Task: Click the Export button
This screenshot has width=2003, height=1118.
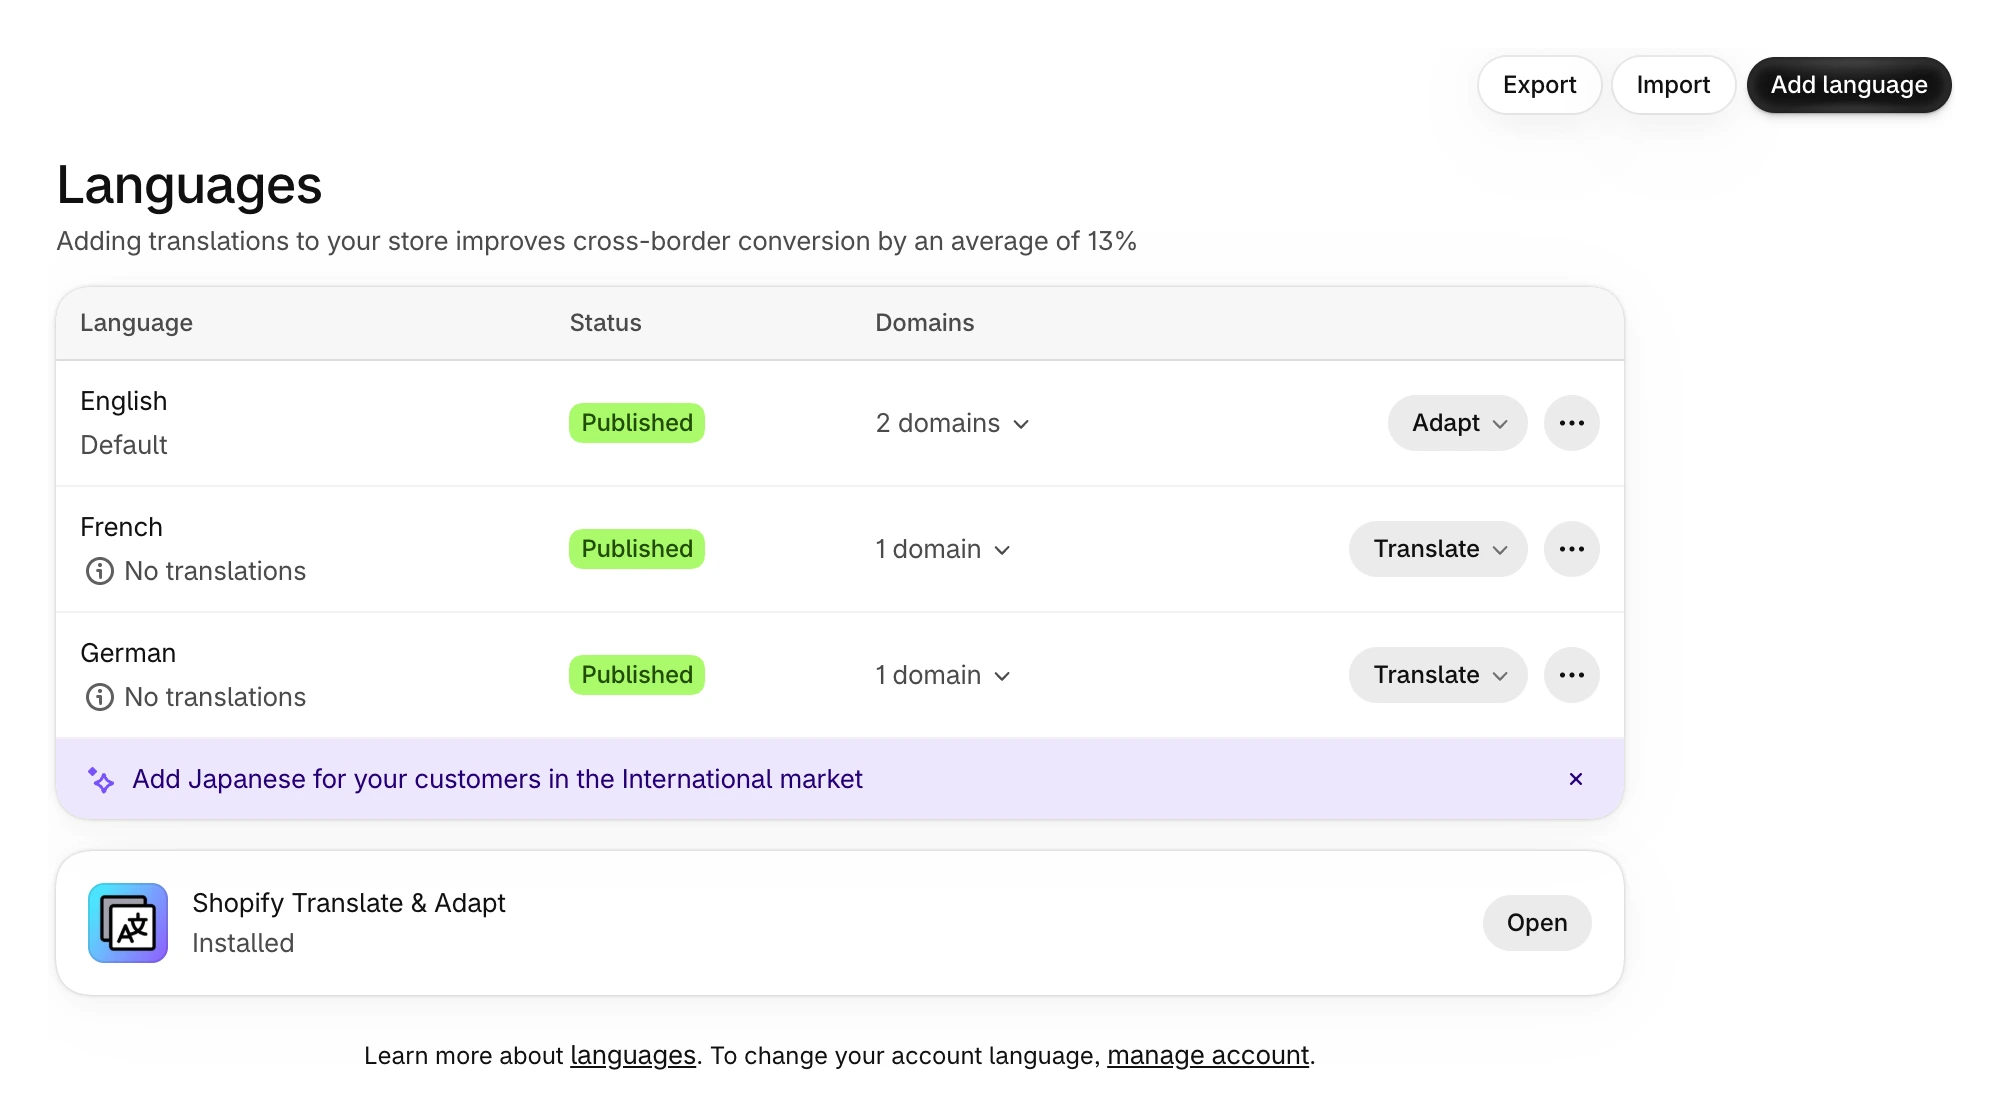Action: click(1539, 85)
